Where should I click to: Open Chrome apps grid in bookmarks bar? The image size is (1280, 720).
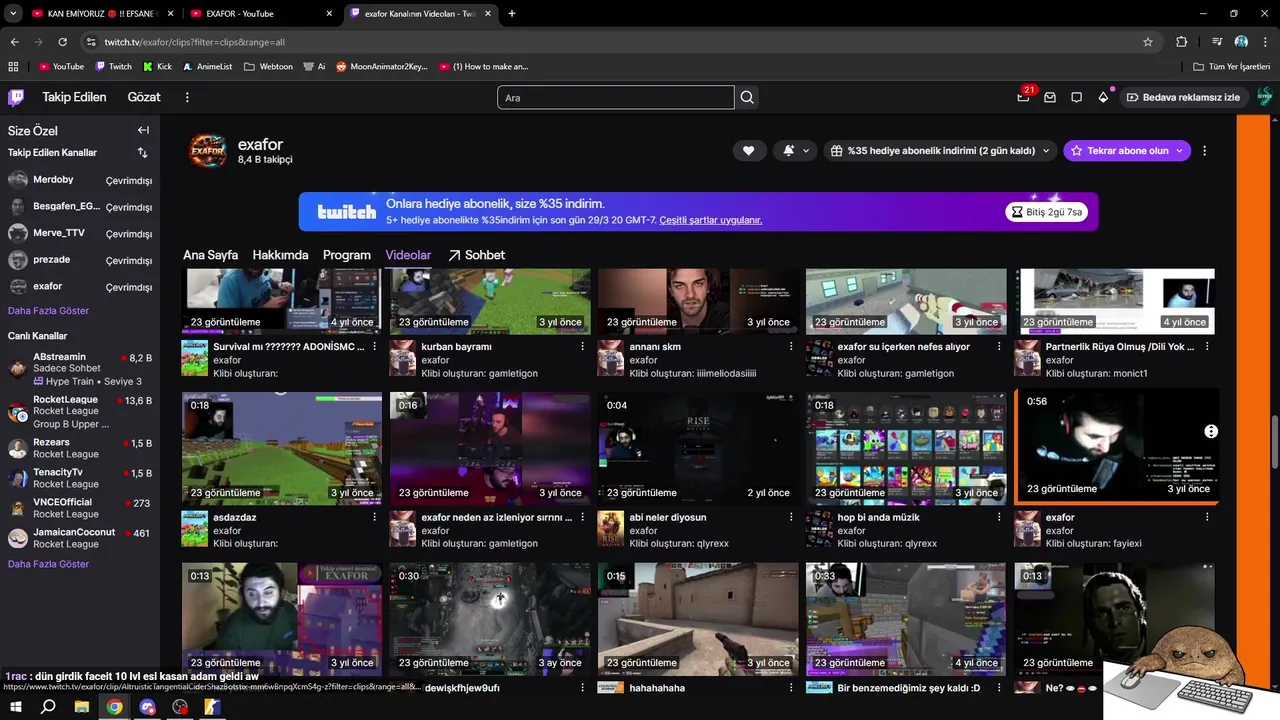pyautogui.click(x=13, y=66)
